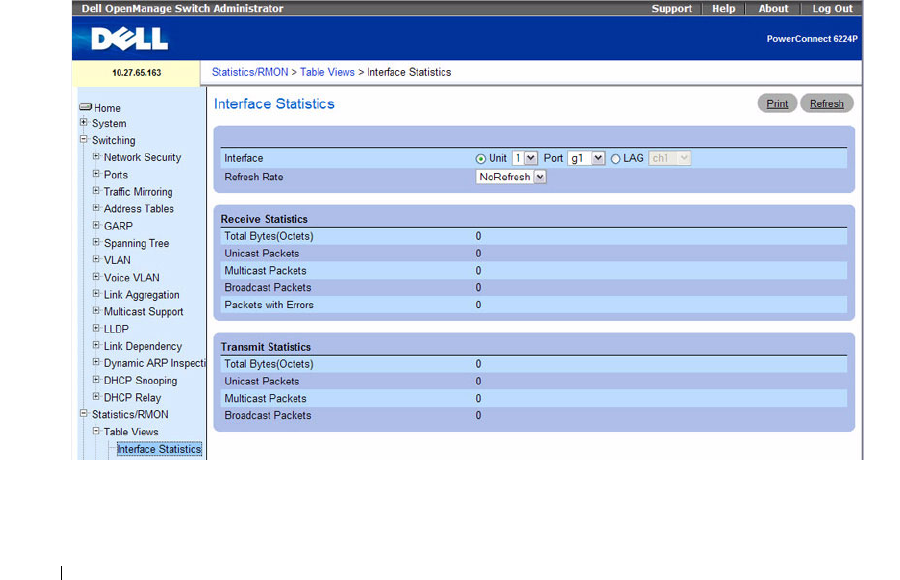Open Spanning Tree in the tree

pos(137,243)
